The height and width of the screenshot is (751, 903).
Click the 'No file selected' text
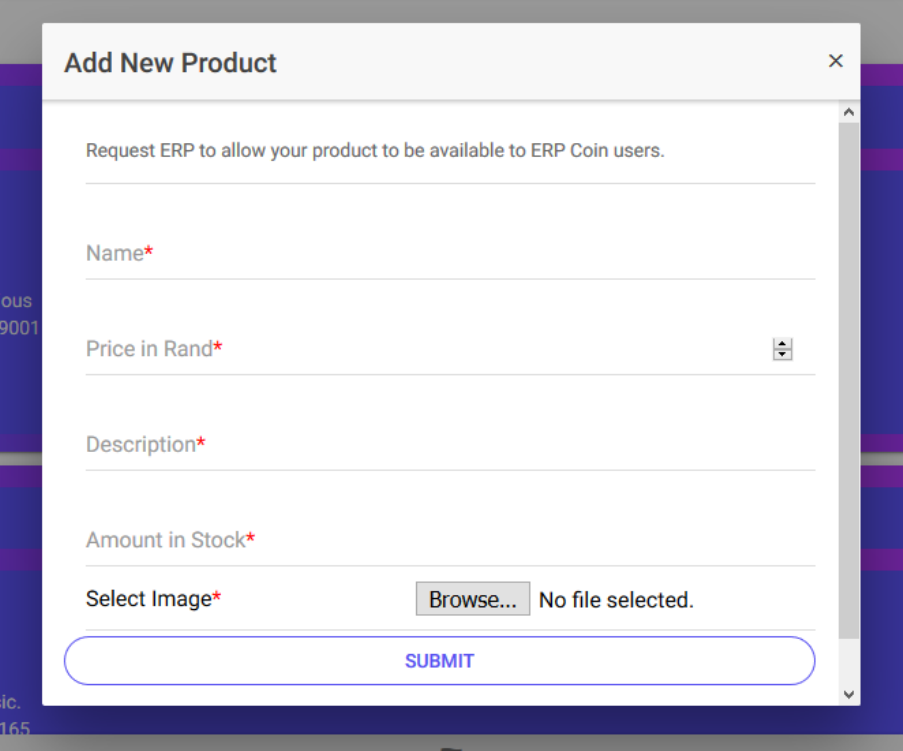point(616,601)
